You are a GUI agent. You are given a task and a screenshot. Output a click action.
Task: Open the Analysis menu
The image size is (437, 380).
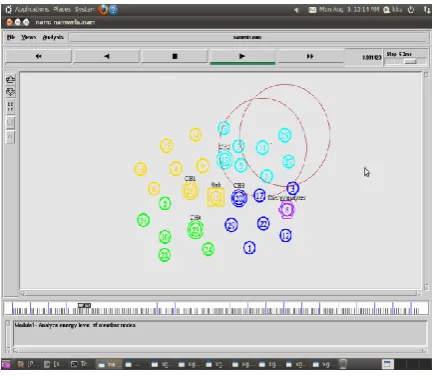point(53,37)
